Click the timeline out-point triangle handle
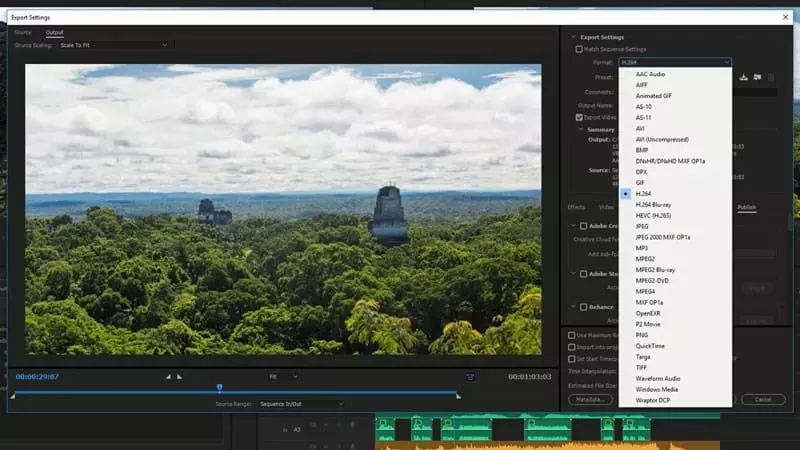The height and width of the screenshot is (450, 800). pyautogui.click(x=459, y=396)
